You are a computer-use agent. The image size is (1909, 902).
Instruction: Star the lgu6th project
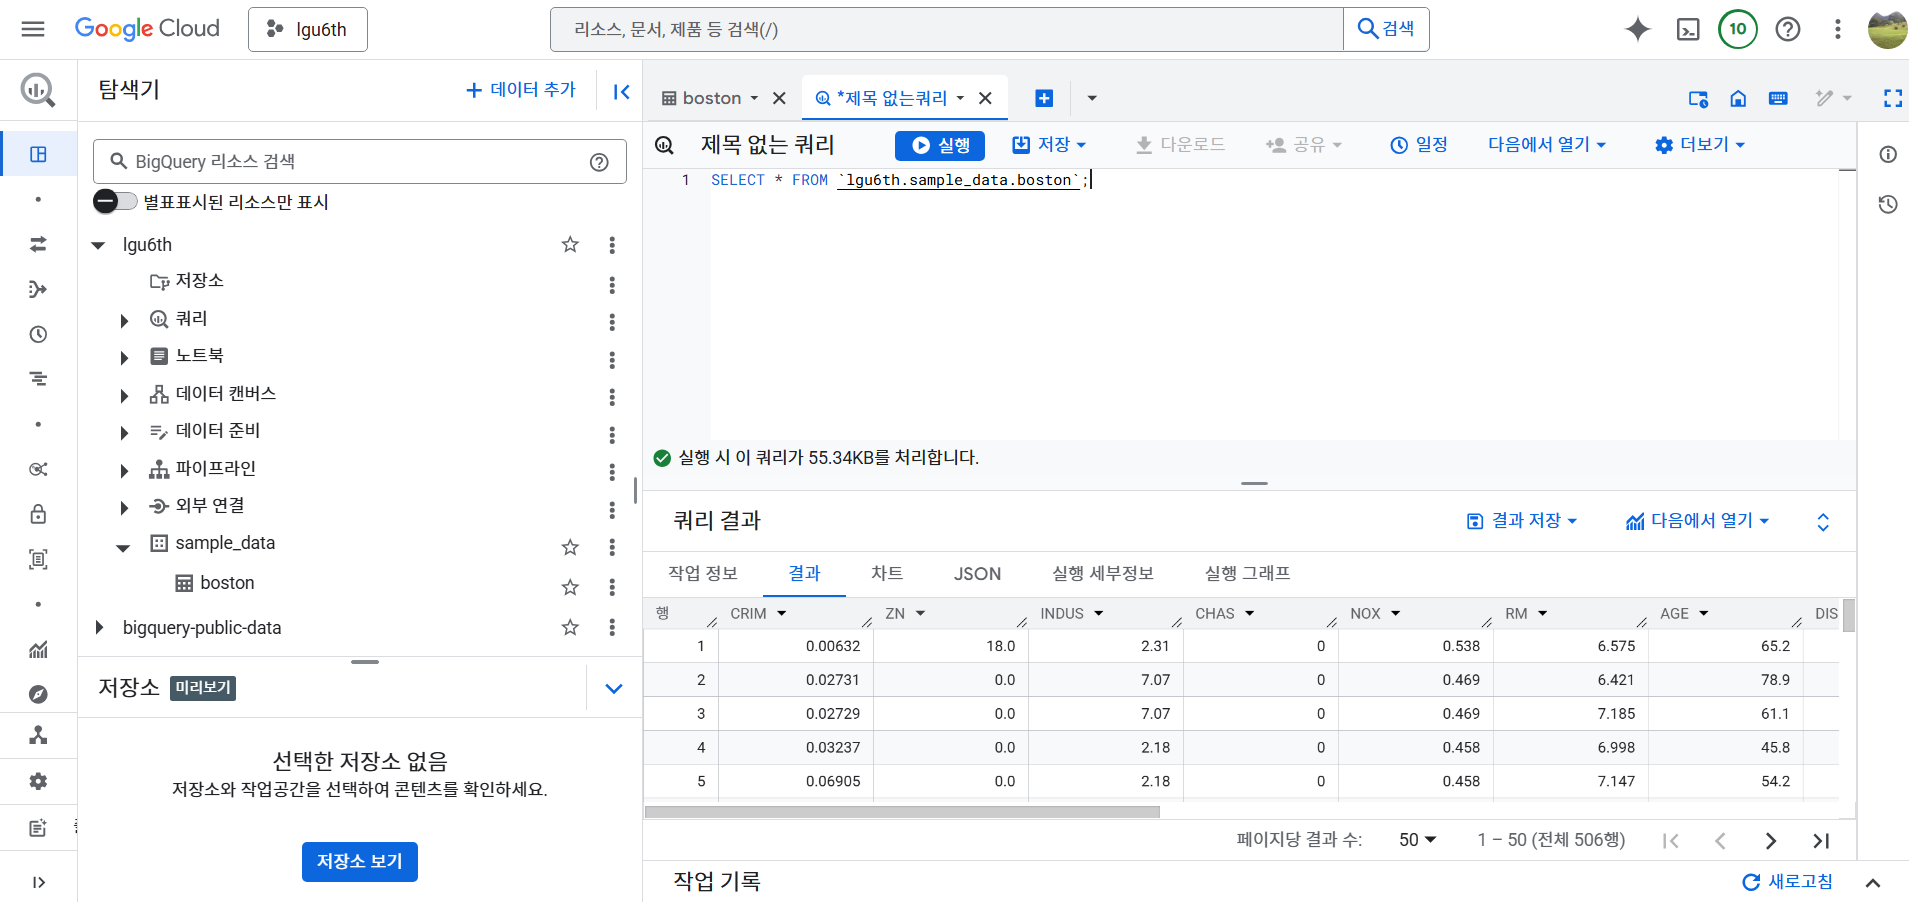pyautogui.click(x=570, y=245)
